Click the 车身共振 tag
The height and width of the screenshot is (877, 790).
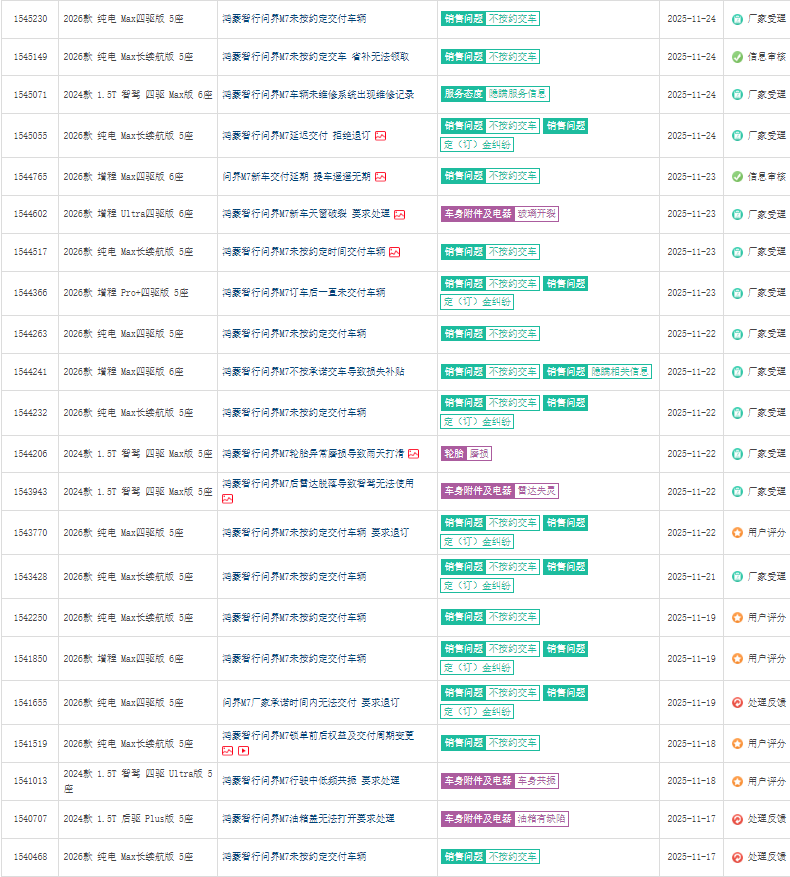537,781
